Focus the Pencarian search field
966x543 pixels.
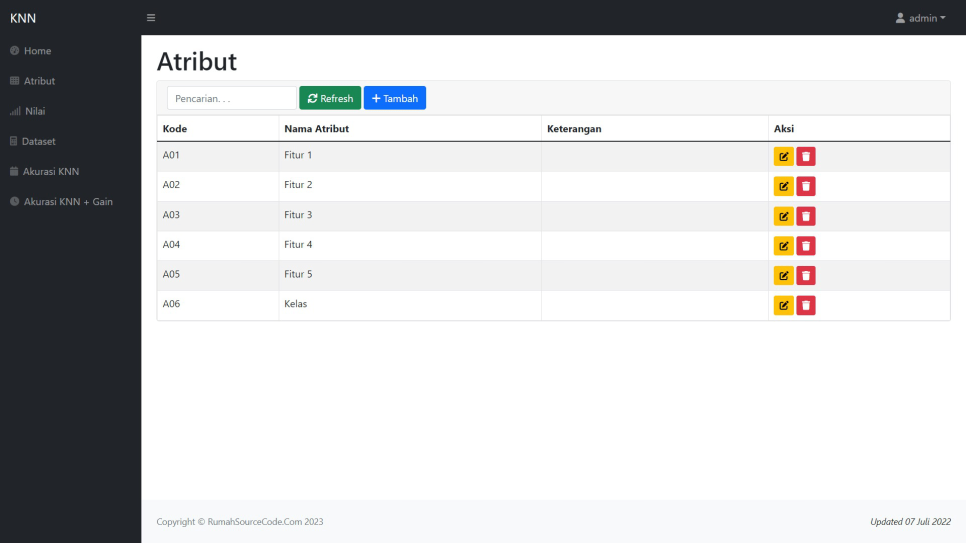coord(231,98)
